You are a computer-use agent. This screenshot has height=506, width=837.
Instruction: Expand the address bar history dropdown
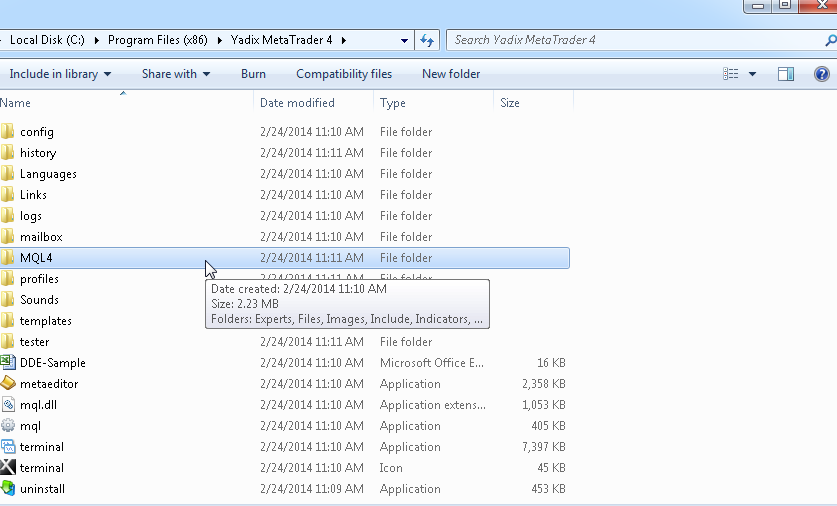(404, 40)
